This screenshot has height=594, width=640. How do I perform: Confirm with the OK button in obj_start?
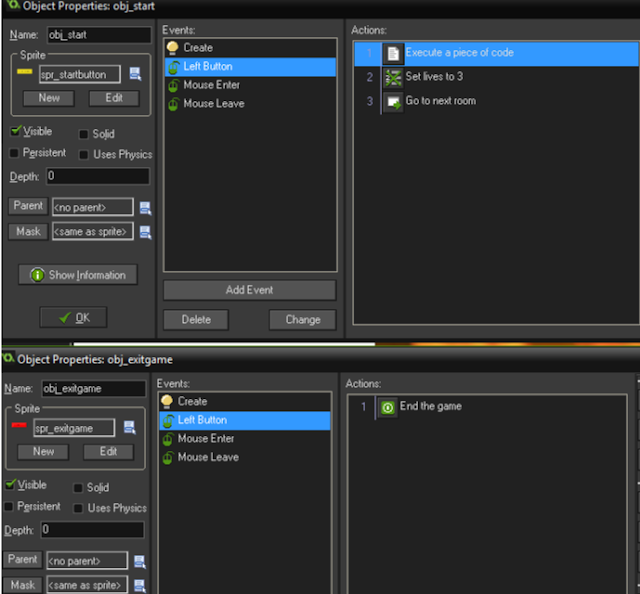point(73,318)
